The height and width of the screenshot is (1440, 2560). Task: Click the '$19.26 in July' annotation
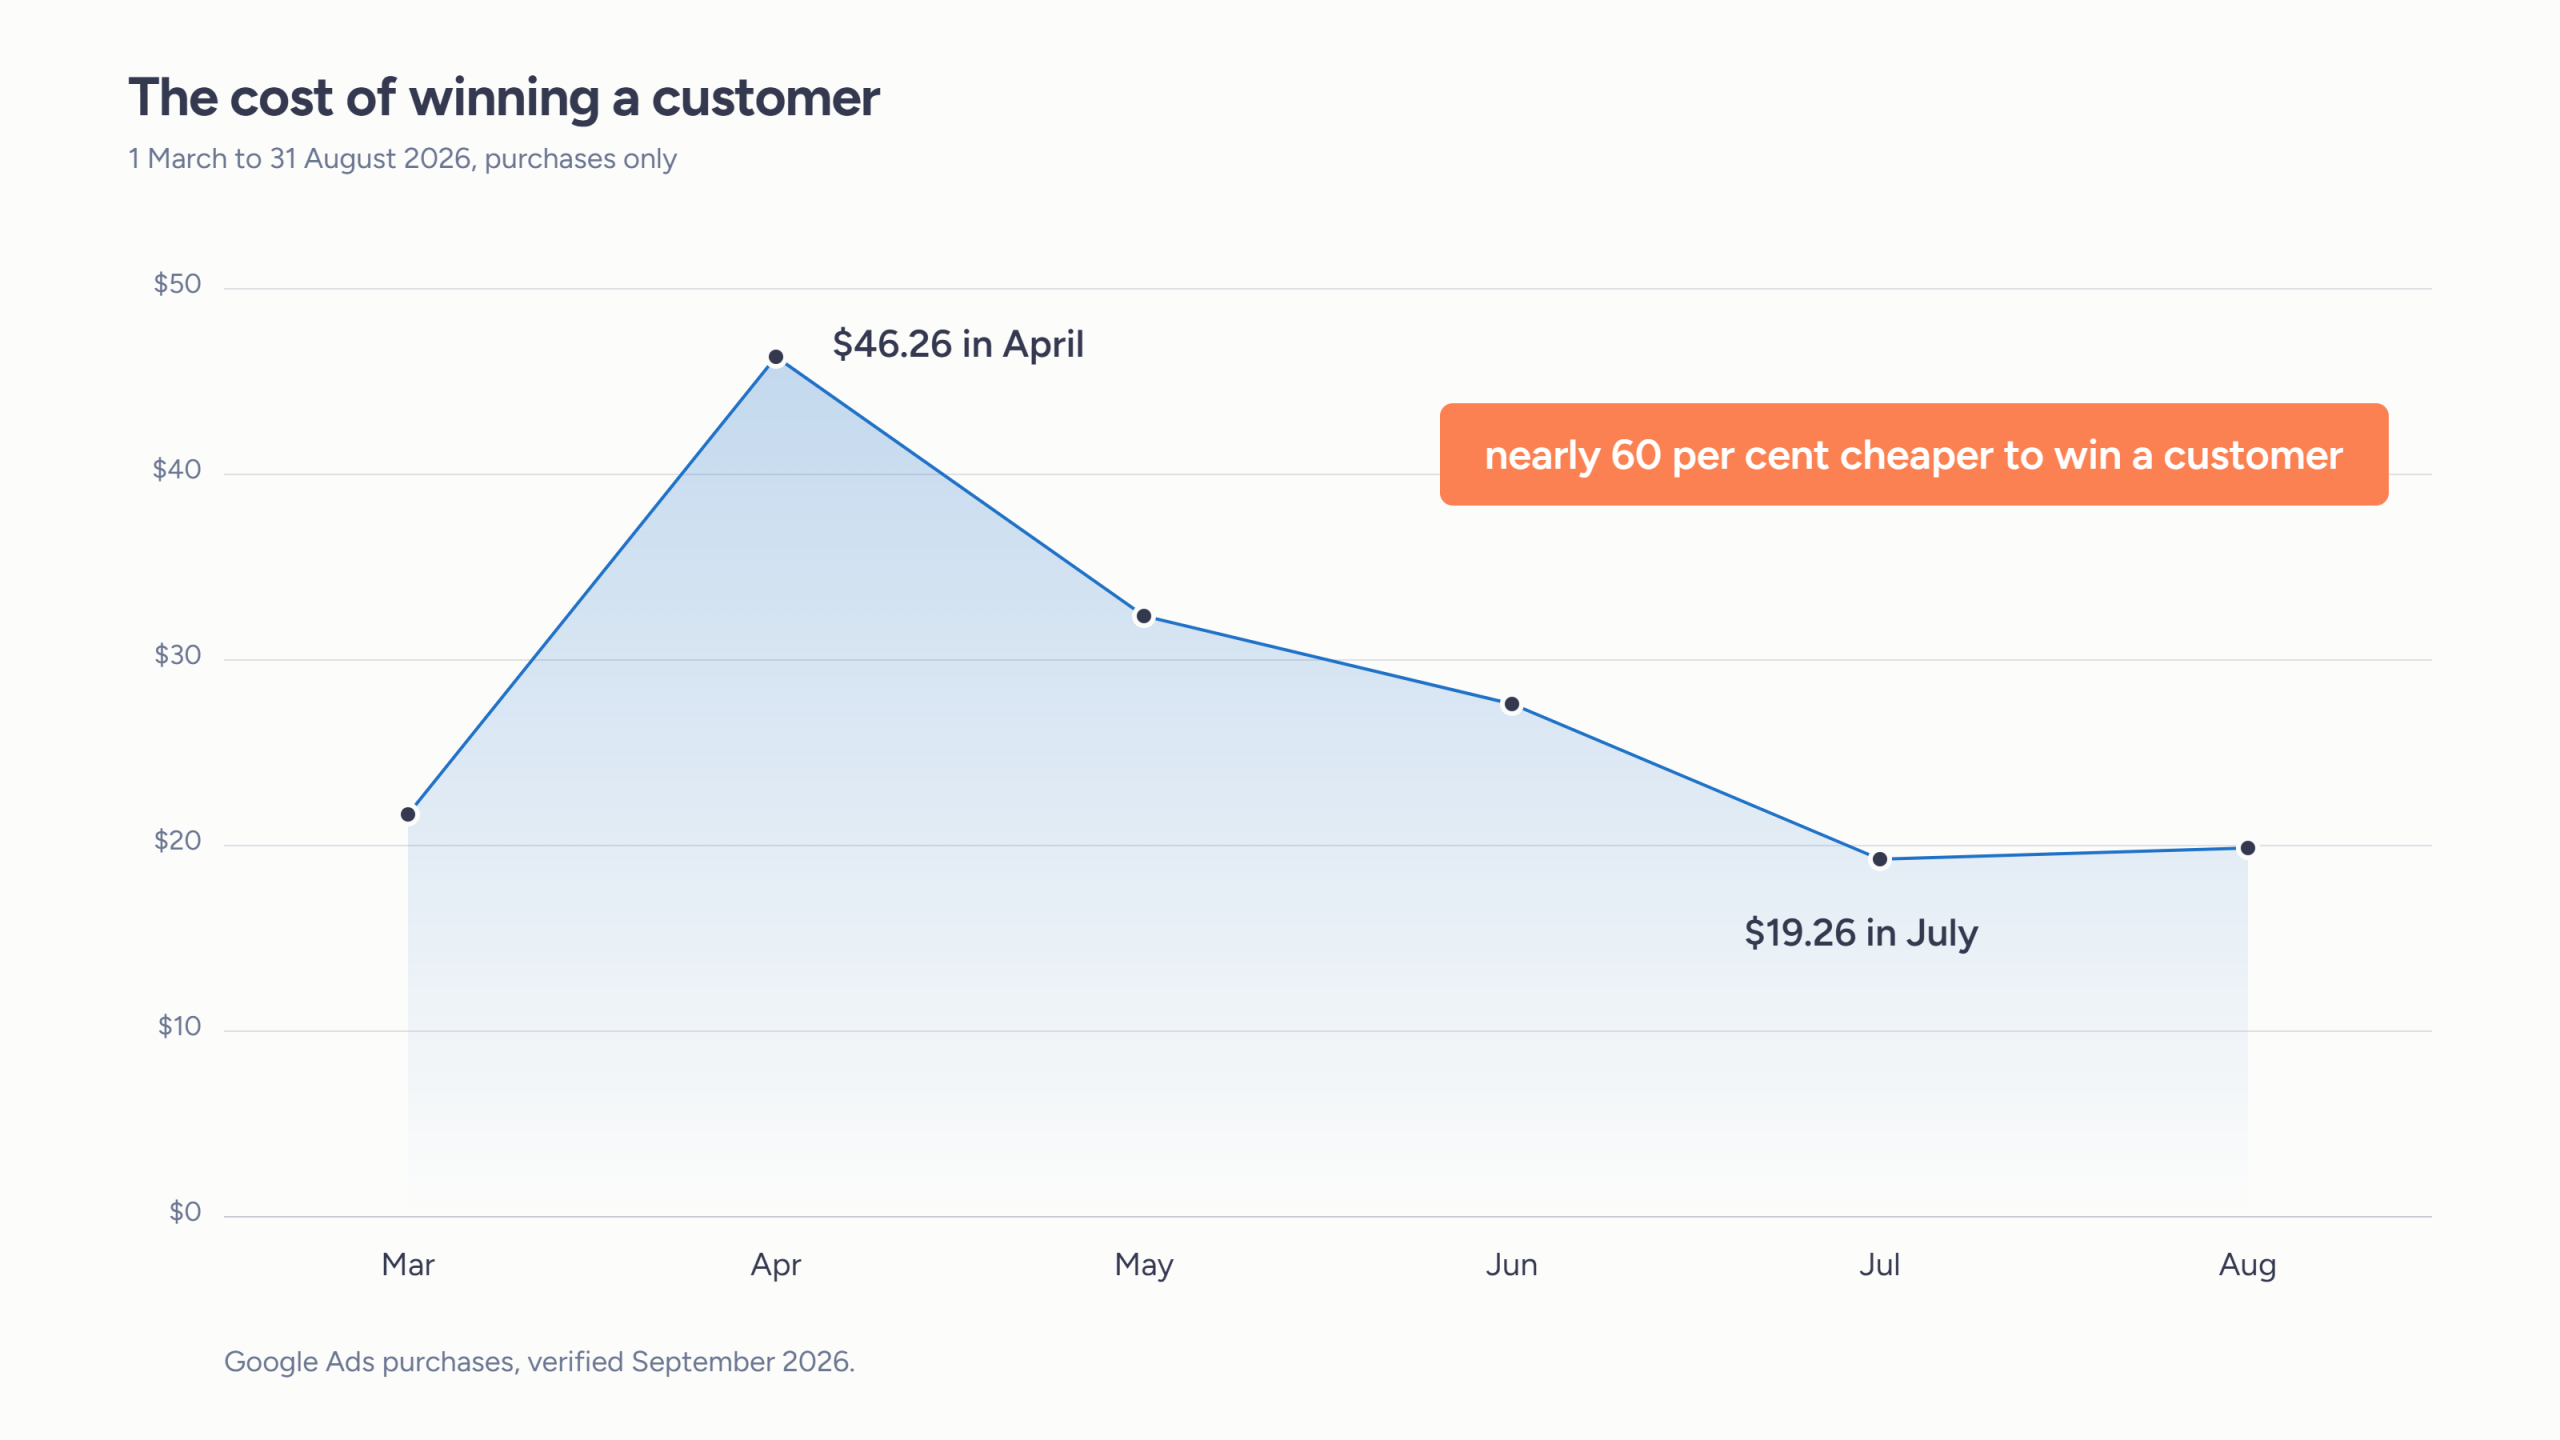(1861, 933)
